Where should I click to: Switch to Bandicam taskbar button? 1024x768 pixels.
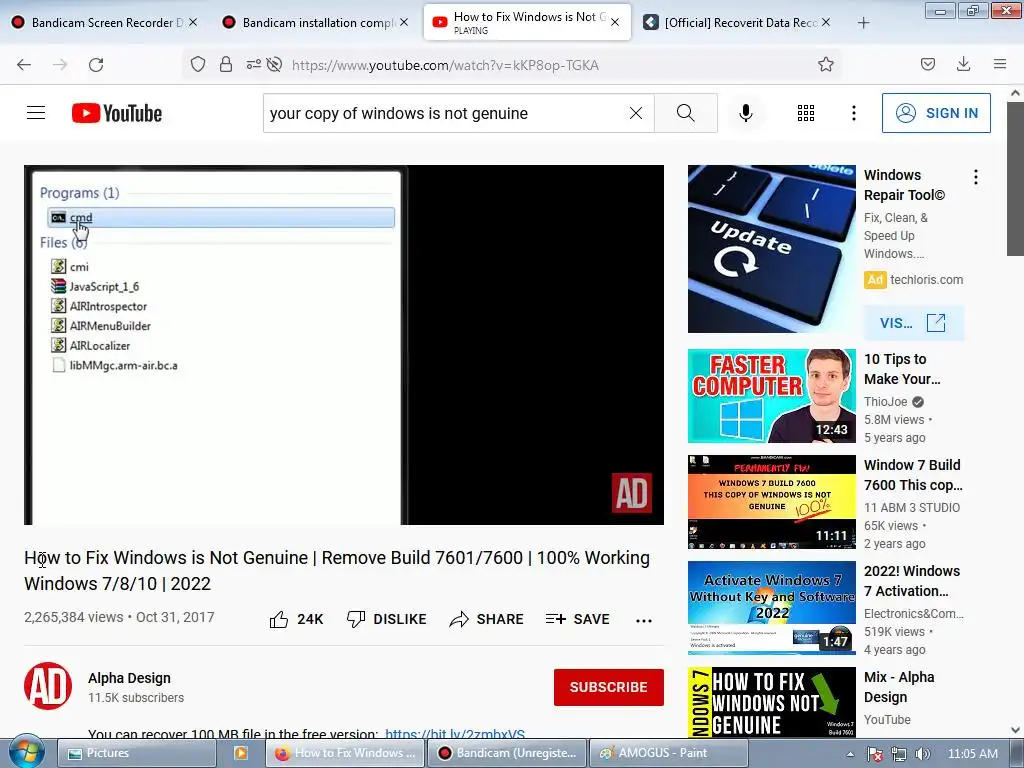pos(507,753)
